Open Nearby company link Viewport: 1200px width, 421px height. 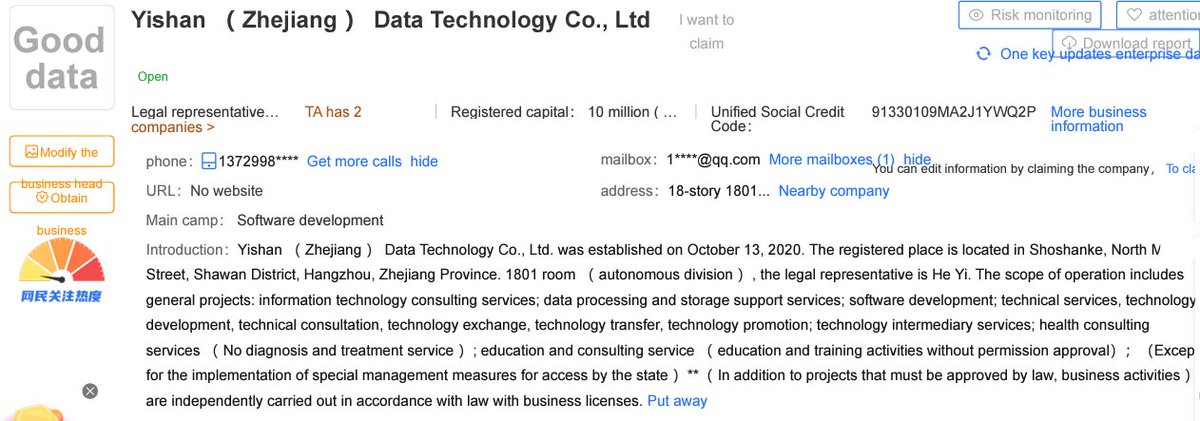[833, 190]
